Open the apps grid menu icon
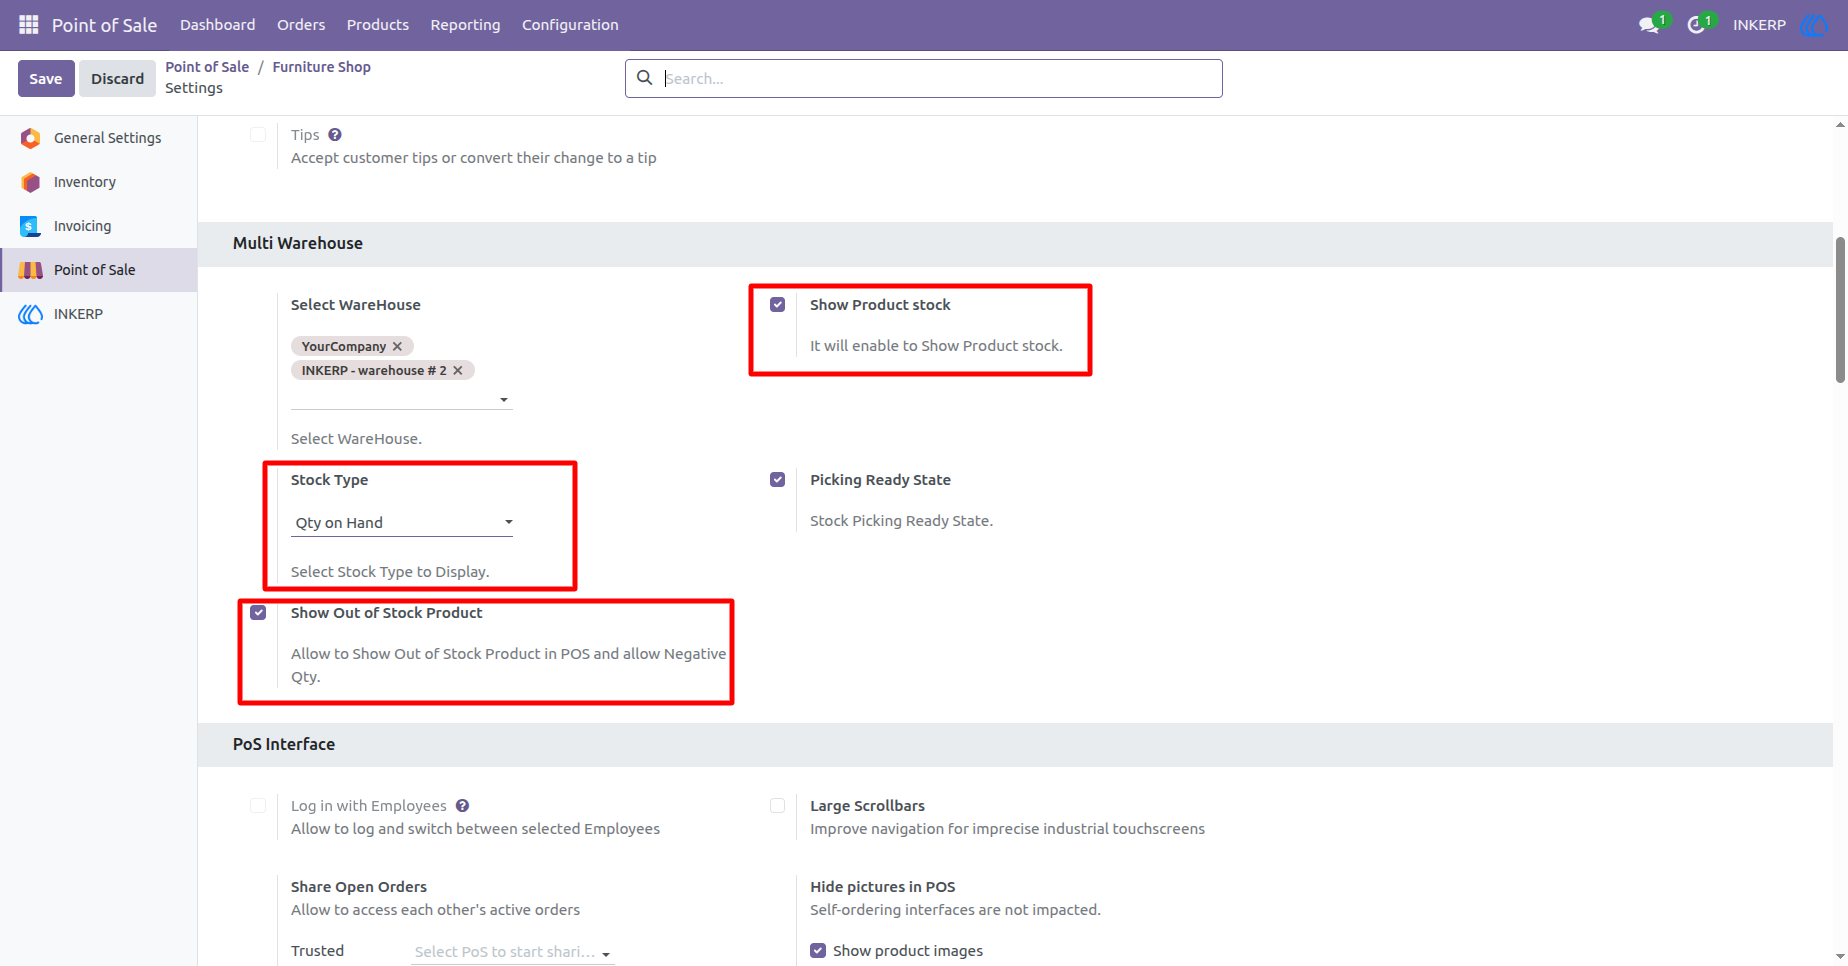The width and height of the screenshot is (1848, 966). click(29, 24)
